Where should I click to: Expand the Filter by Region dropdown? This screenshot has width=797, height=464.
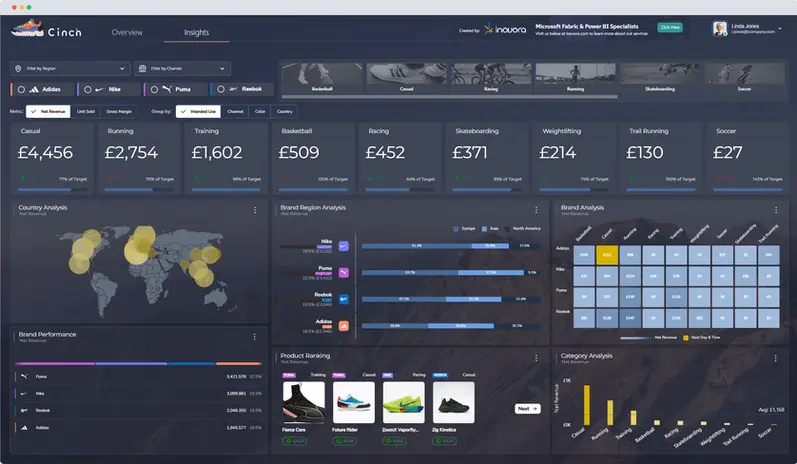point(70,69)
